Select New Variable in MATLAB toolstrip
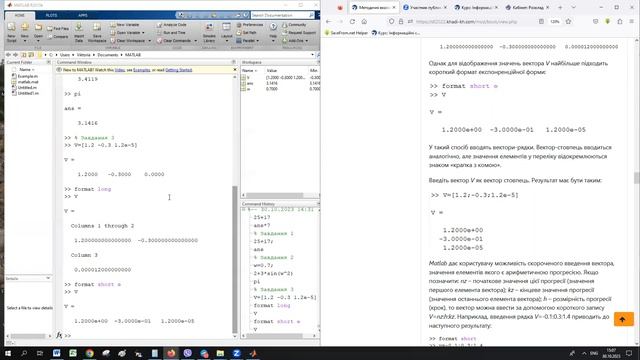The height and width of the screenshot is (360, 640). [x=124, y=25]
